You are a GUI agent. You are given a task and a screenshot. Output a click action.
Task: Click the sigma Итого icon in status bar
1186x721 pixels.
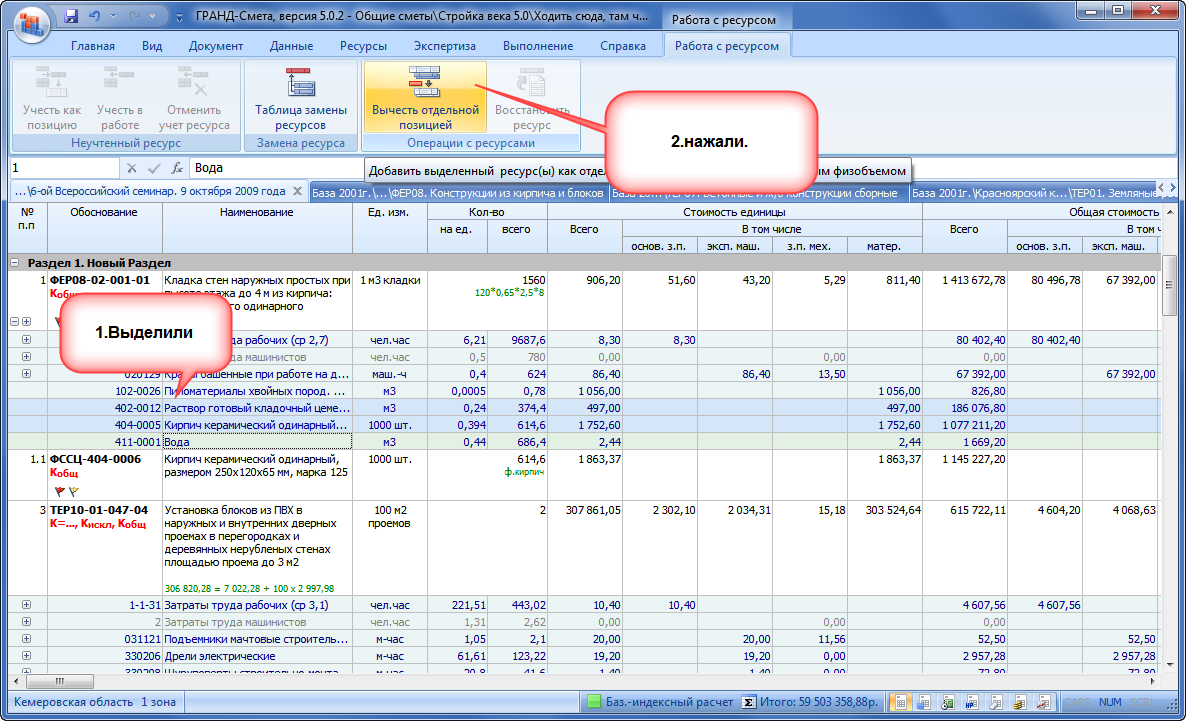coord(748,702)
